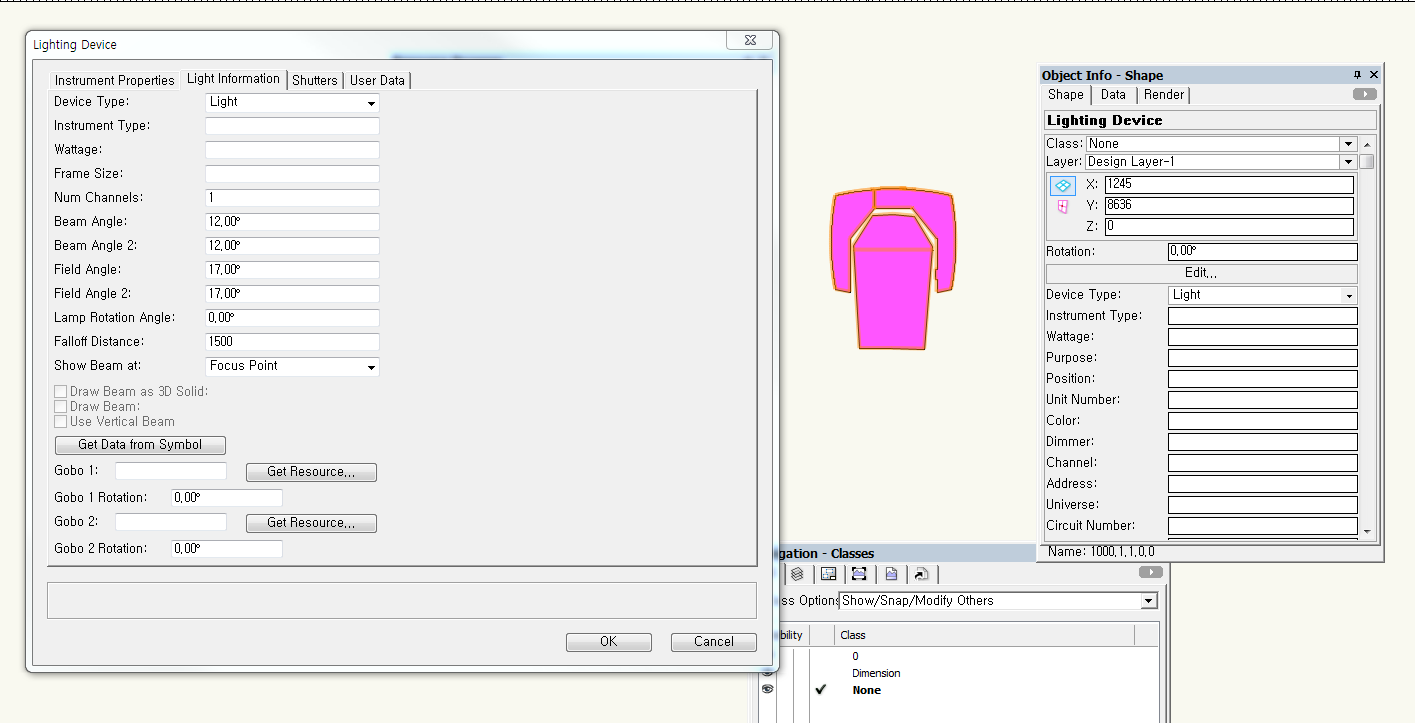The width and height of the screenshot is (1415, 723).
Task: Open the Saved Views tab icon in Navigation
Action: [x=891, y=574]
